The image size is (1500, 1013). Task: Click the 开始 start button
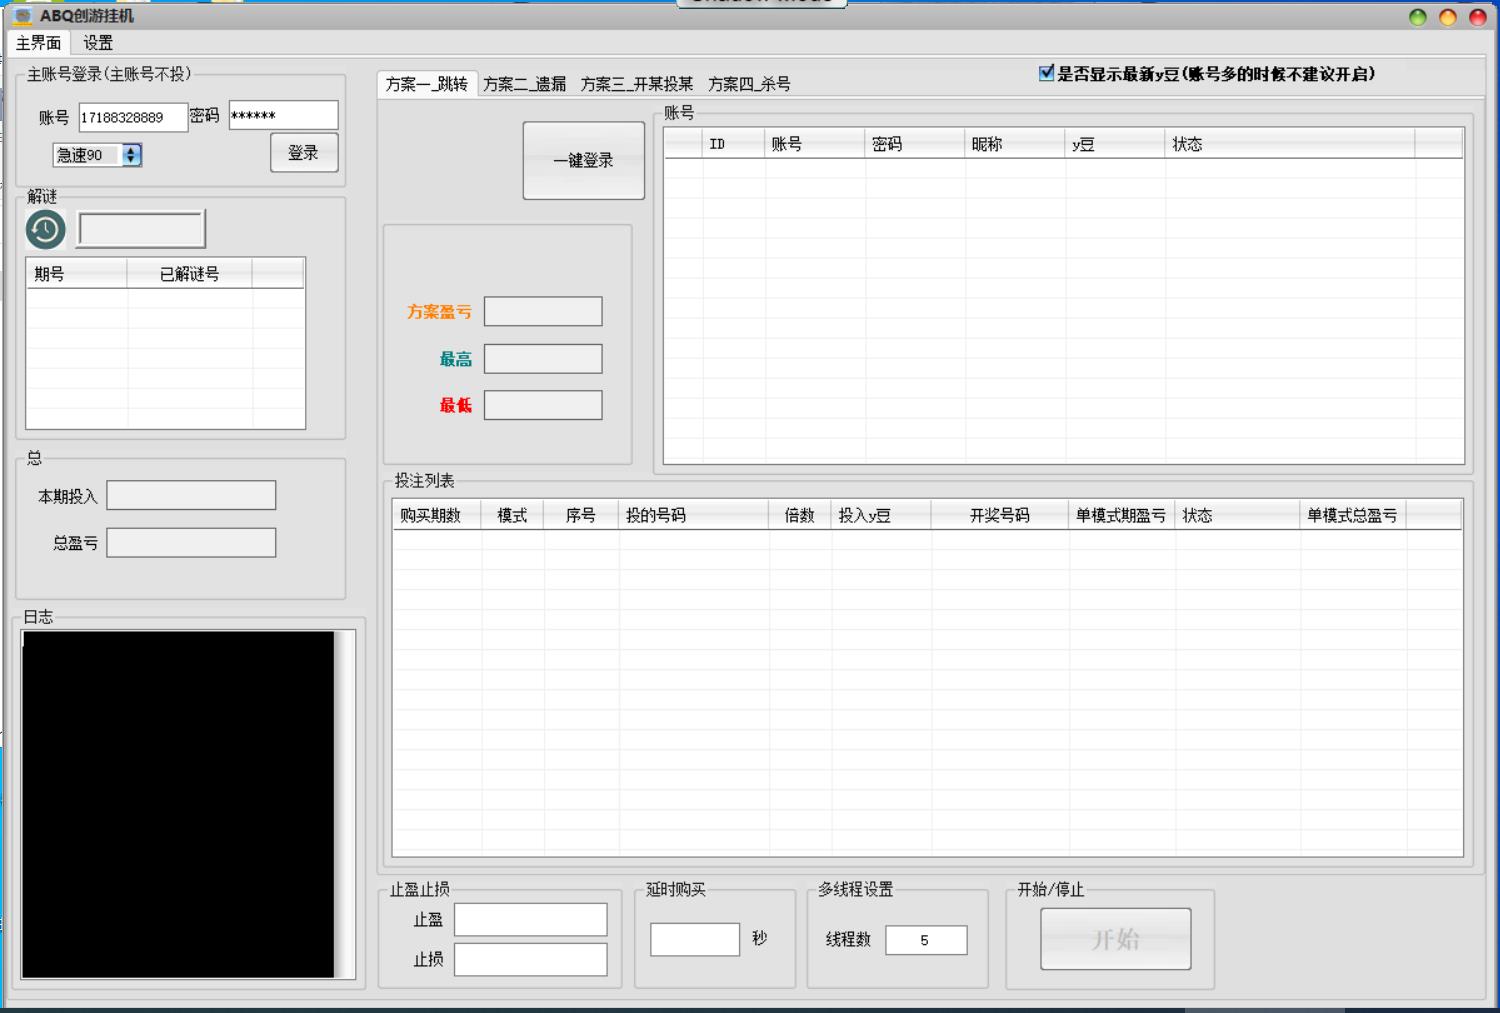click(x=1116, y=939)
